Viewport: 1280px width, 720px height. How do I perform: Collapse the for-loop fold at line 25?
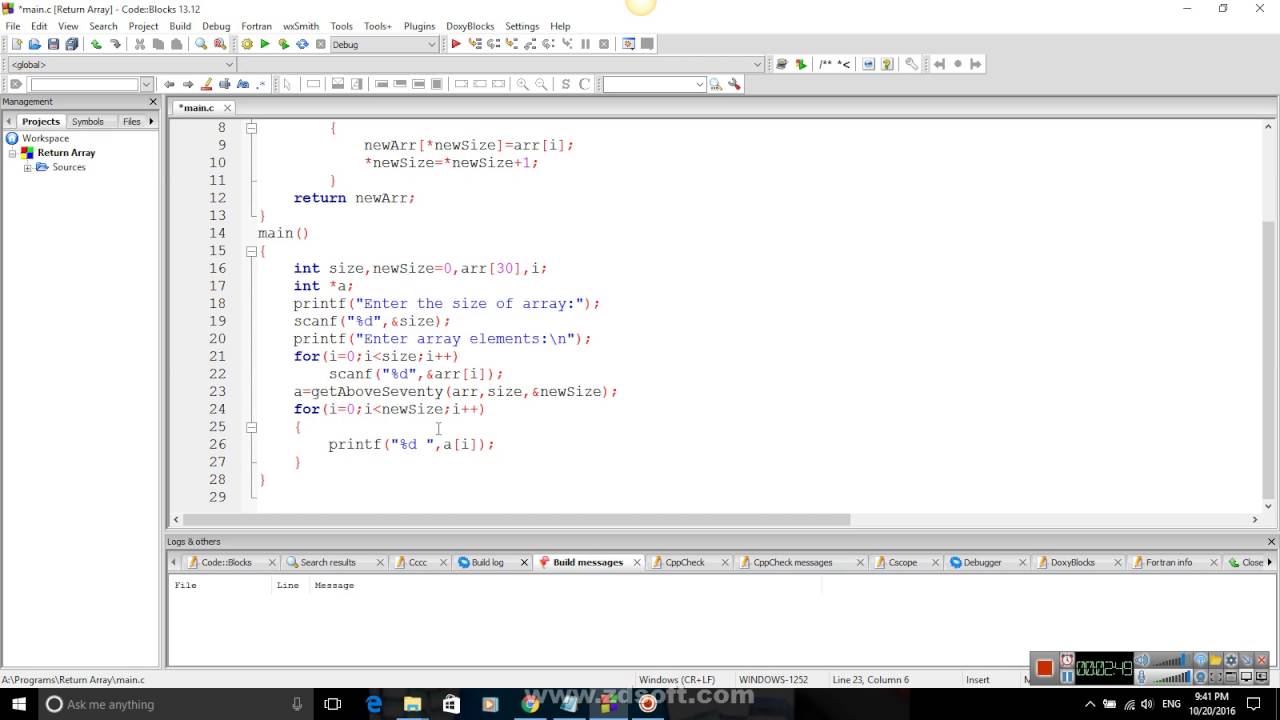click(251, 427)
